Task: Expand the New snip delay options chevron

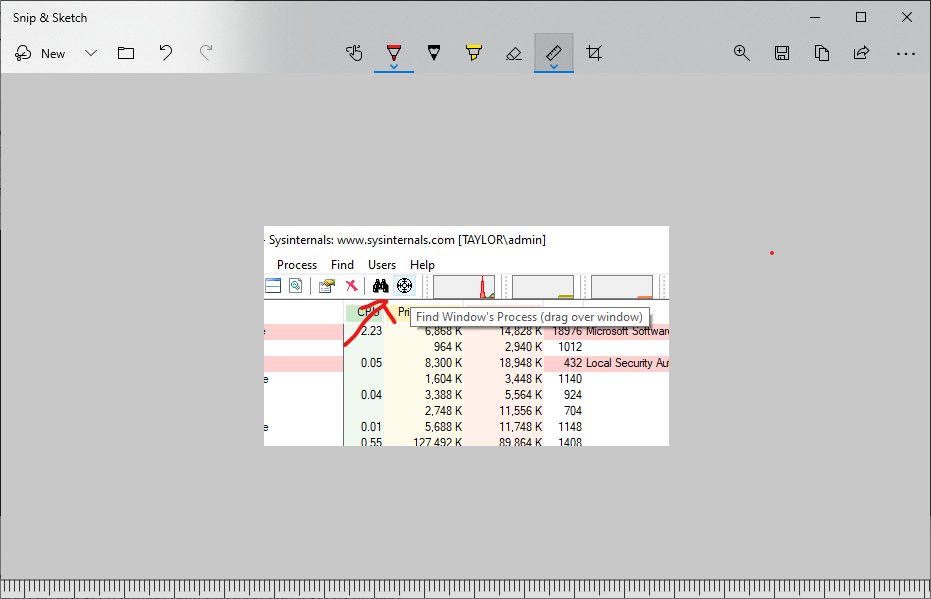Action: 91,53
